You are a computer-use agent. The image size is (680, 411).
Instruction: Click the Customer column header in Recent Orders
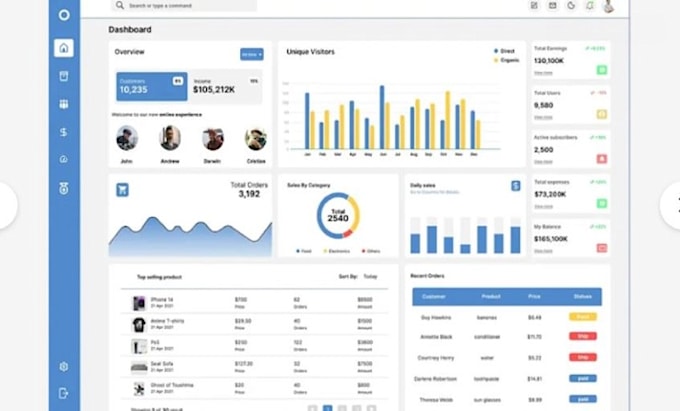tap(434, 297)
